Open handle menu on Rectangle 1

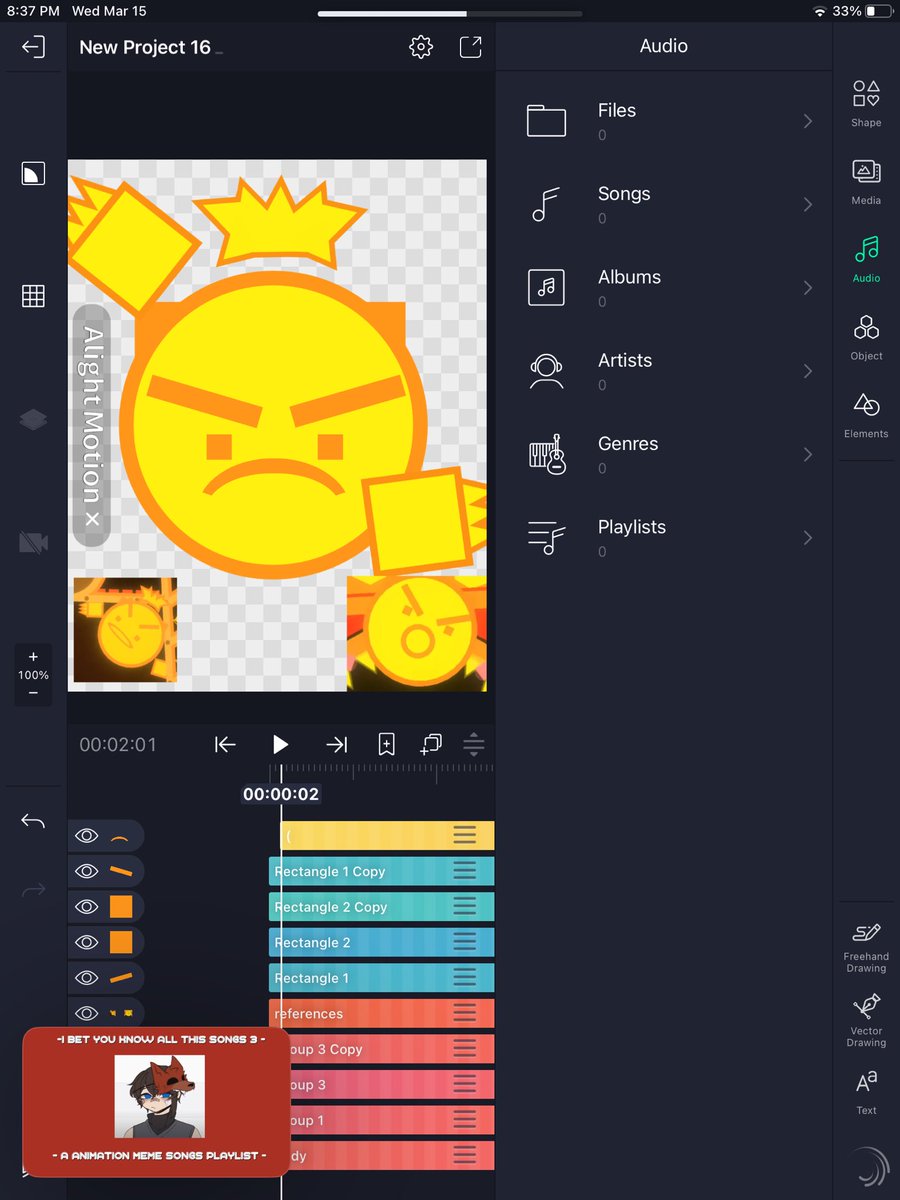pyautogui.click(x=464, y=978)
